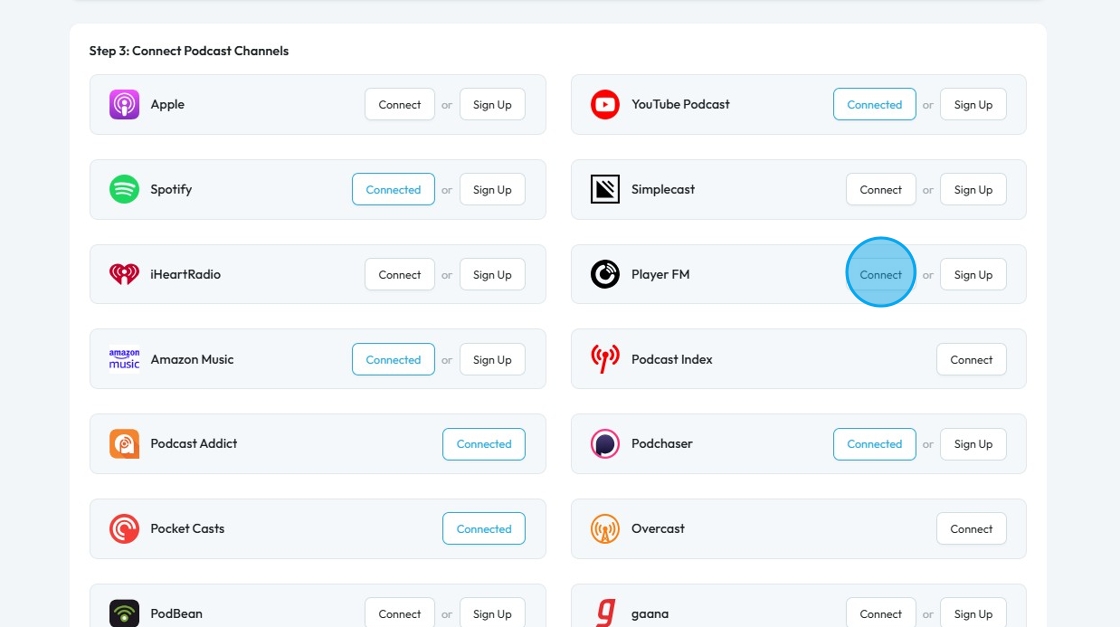Click the Amazon Music logo
1120x627 pixels.
click(124, 359)
